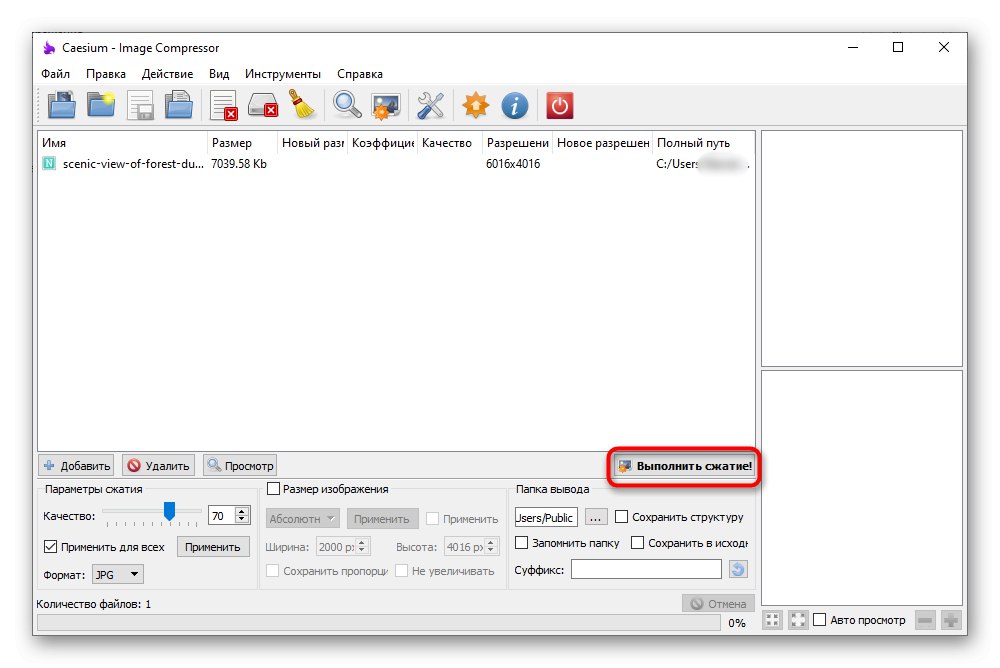Click the Просмотр button
This screenshot has height=668, width=1000.
click(x=240, y=466)
